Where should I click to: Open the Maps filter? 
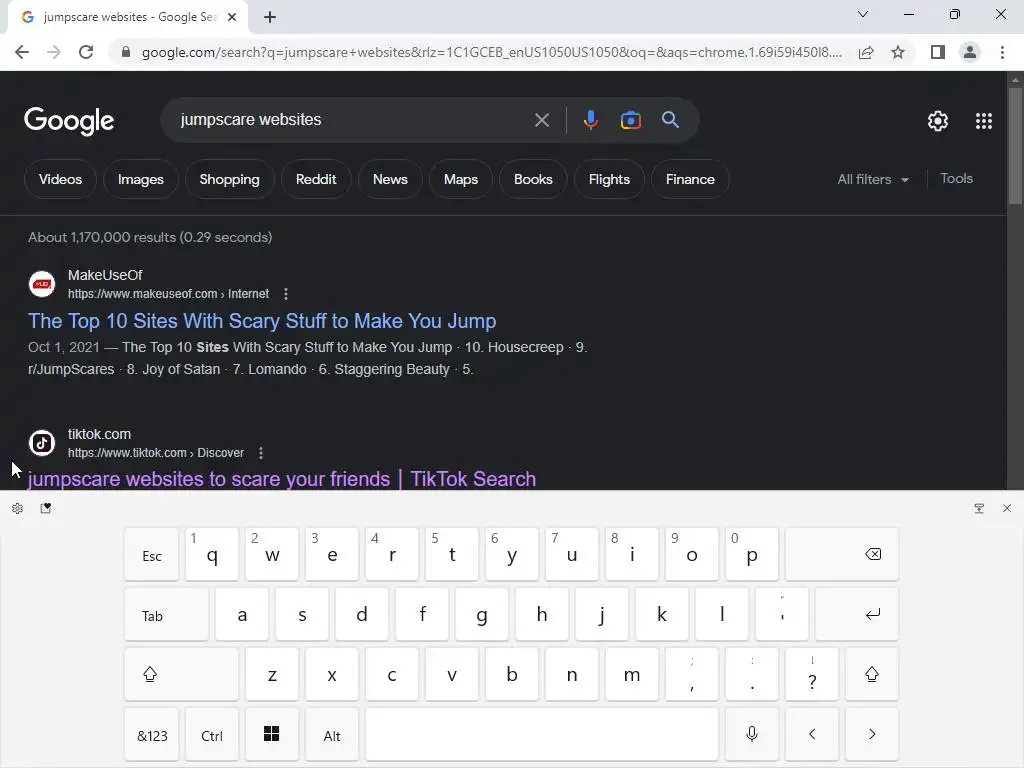click(461, 179)
